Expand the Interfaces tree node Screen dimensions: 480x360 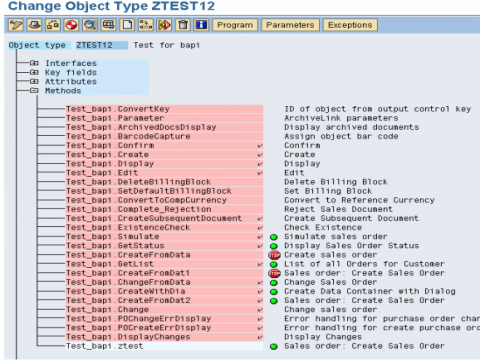point(34,63)
